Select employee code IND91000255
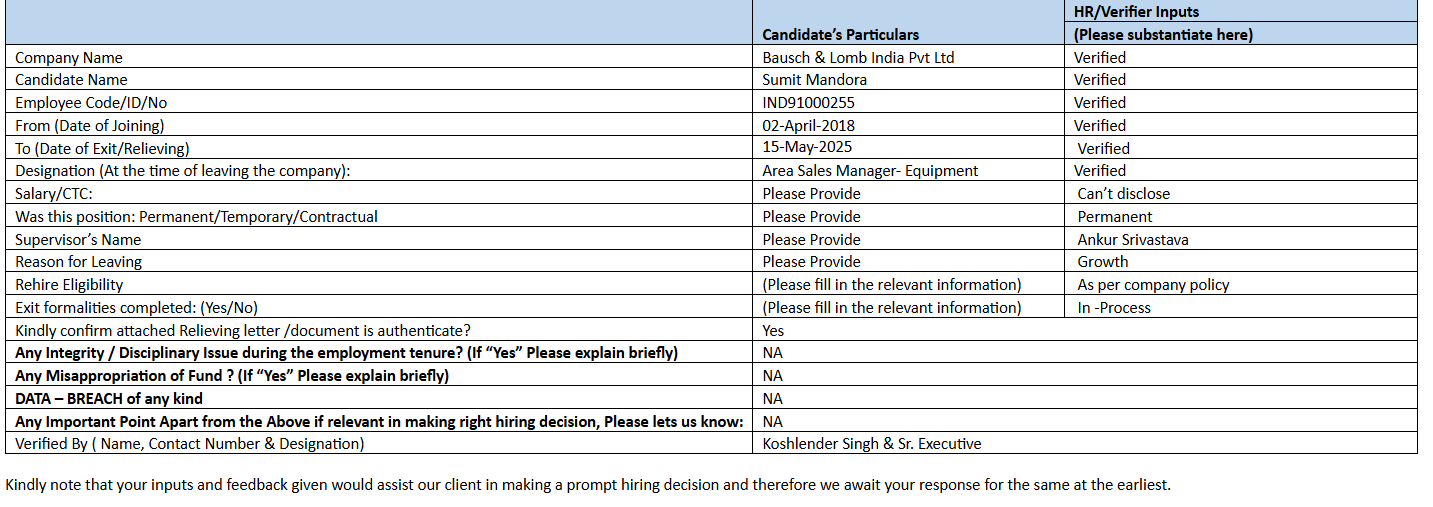The height and width of the screenshot is (507, 1433). coord(808,103)
